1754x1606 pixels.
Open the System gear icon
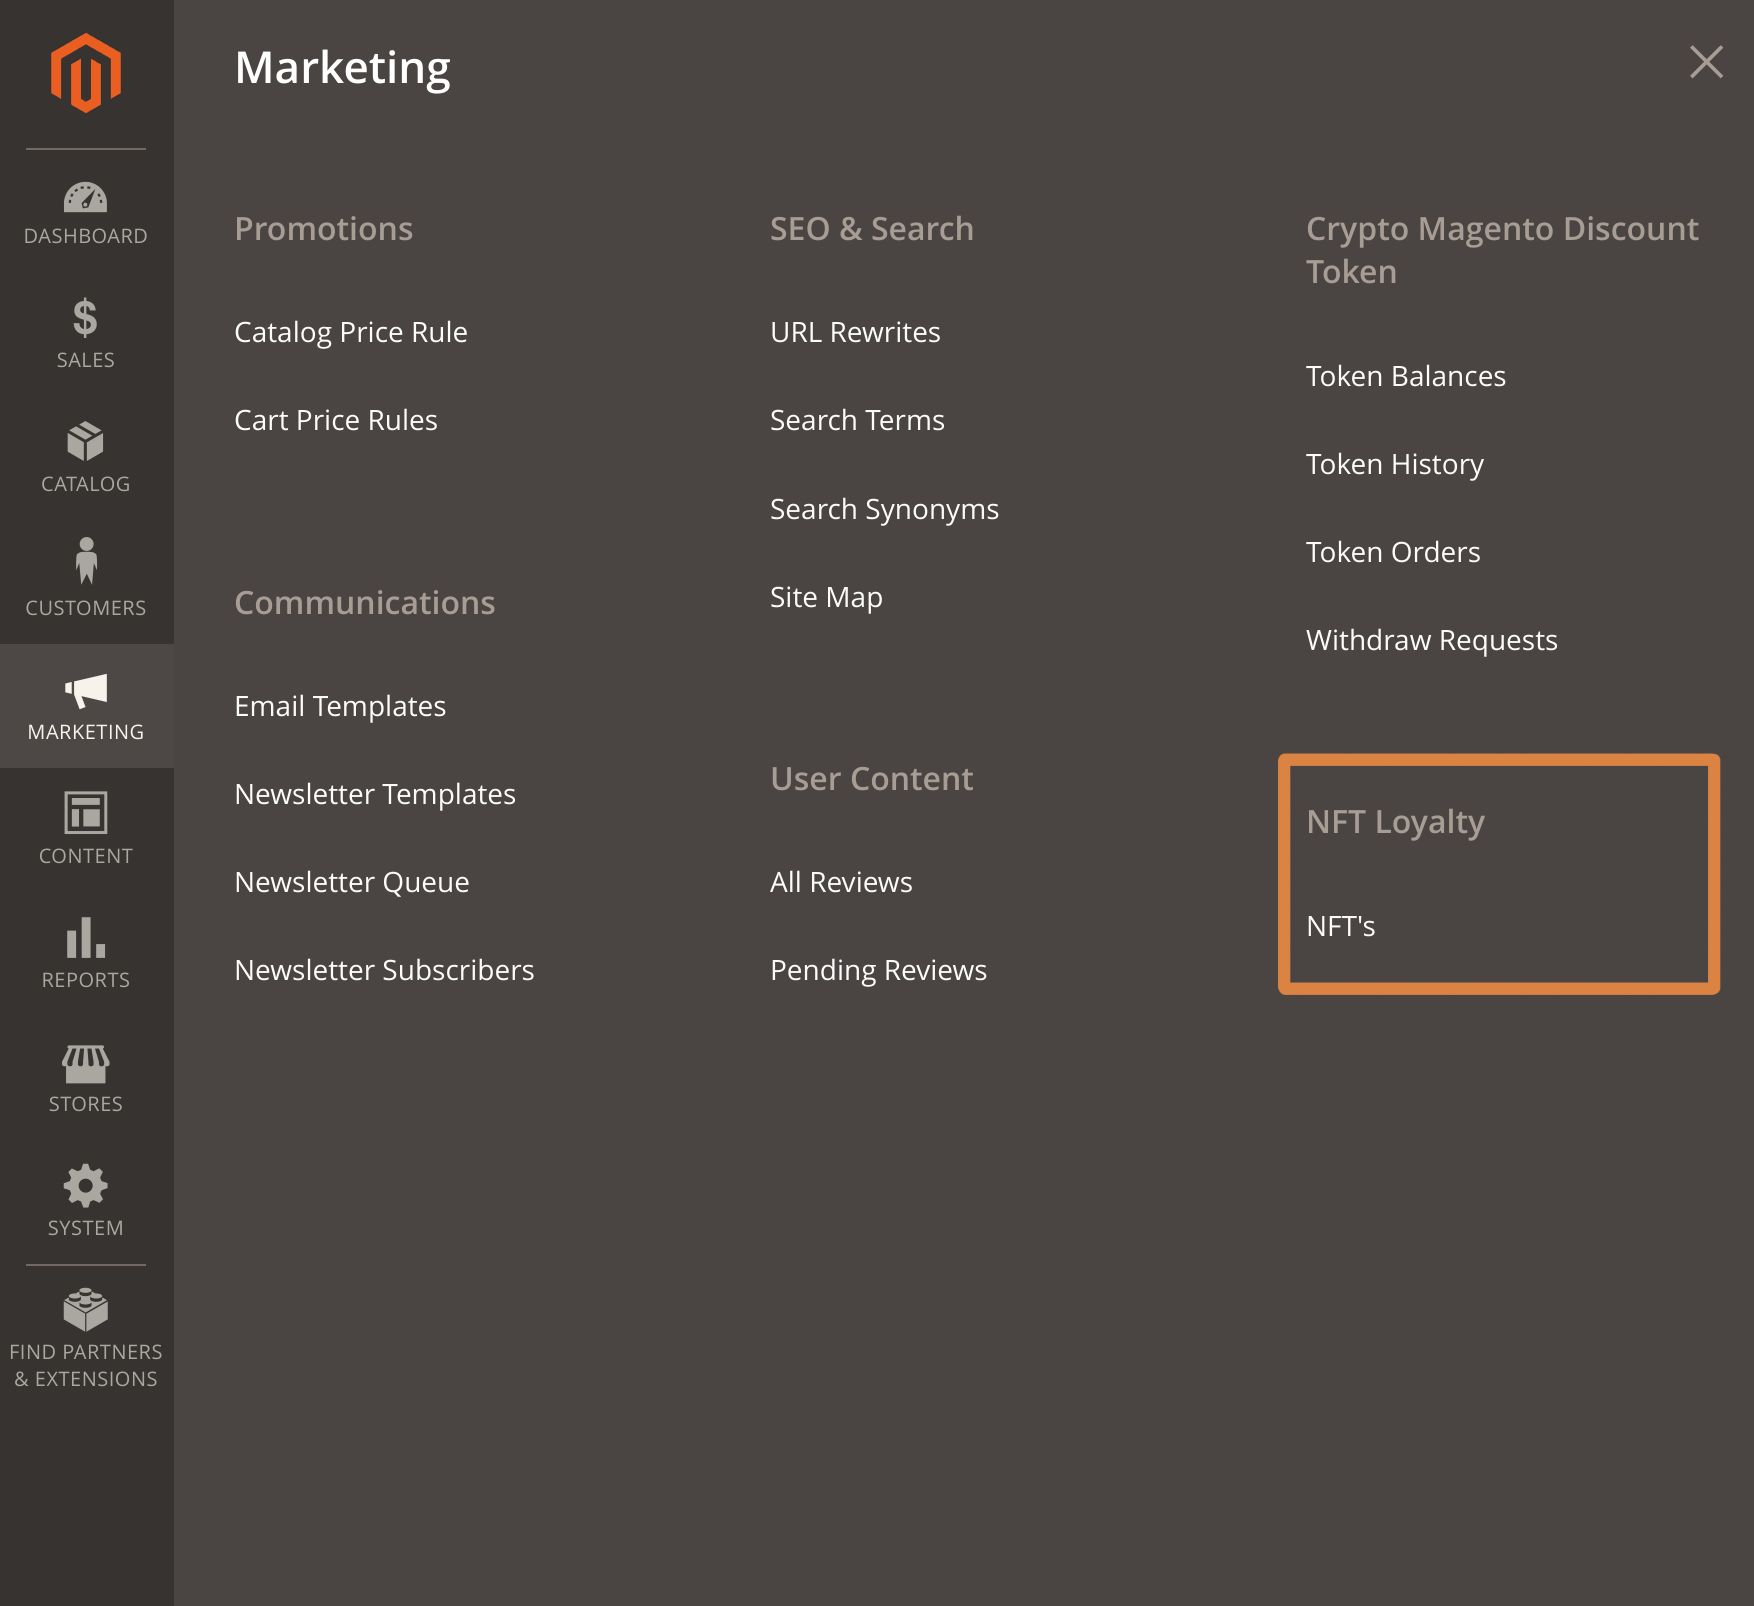(x=86, y=1186)
